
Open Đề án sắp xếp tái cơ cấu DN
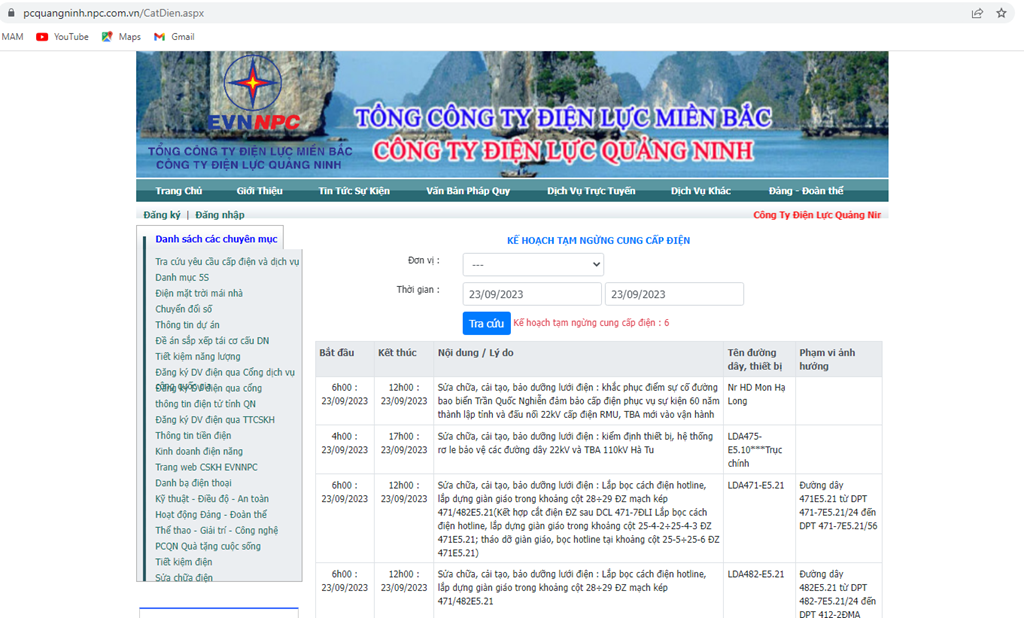212,340
